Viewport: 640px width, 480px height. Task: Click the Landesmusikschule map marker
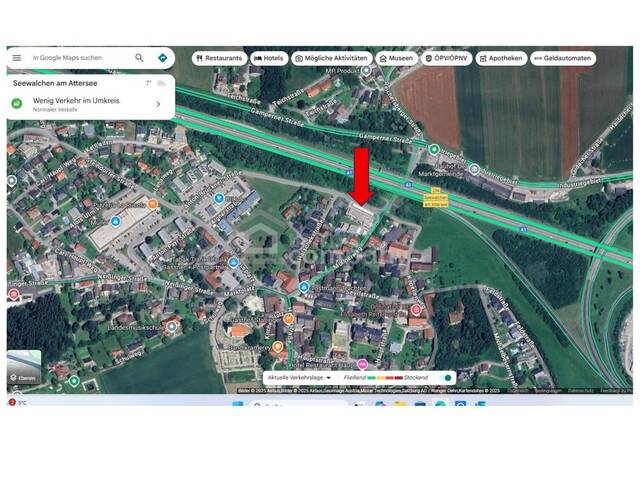pos(171,327)
